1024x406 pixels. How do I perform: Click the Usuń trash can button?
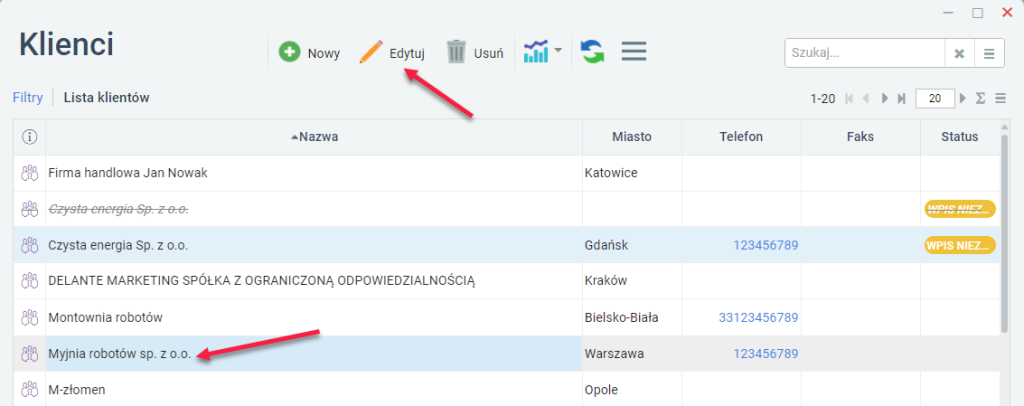pos(475,53)
